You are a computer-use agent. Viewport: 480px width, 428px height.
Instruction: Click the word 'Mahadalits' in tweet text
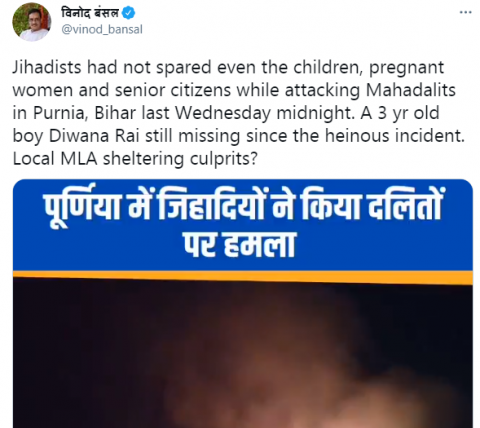click(x=411, y=90)
